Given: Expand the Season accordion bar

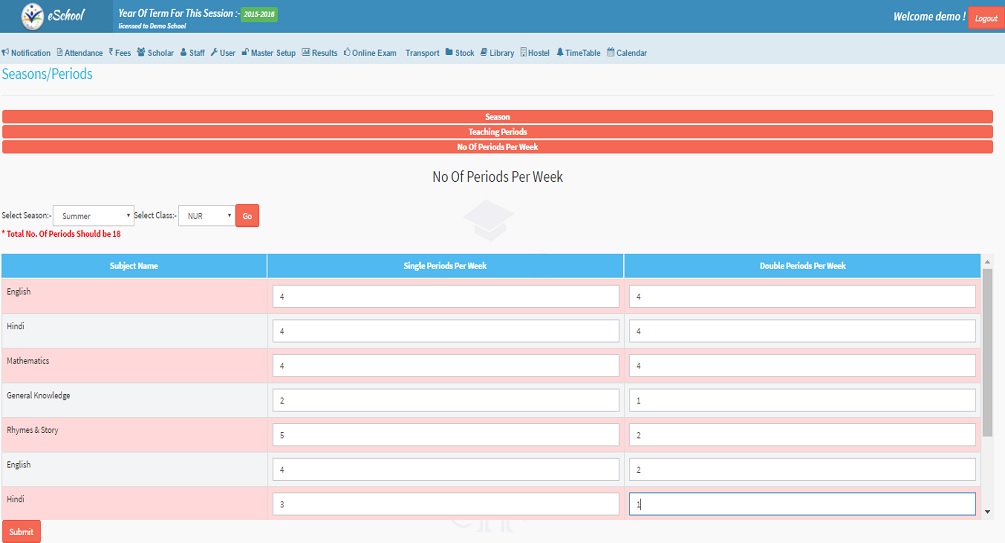Looking at the screenshot, I should coord(497,117).
